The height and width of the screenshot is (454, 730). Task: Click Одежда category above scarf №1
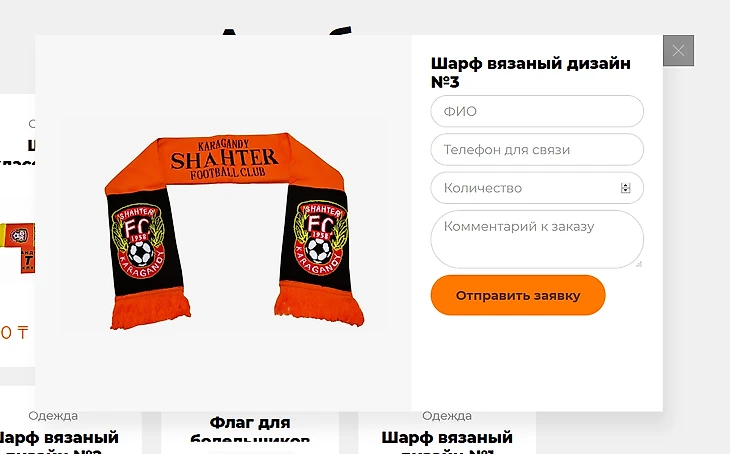pos(447,416)
